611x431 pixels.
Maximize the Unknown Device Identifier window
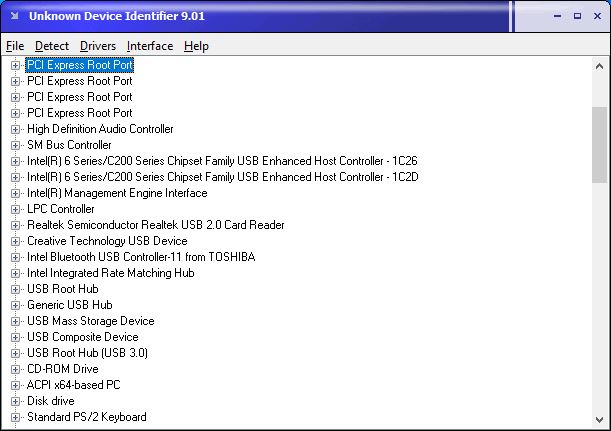pos(577,16)
